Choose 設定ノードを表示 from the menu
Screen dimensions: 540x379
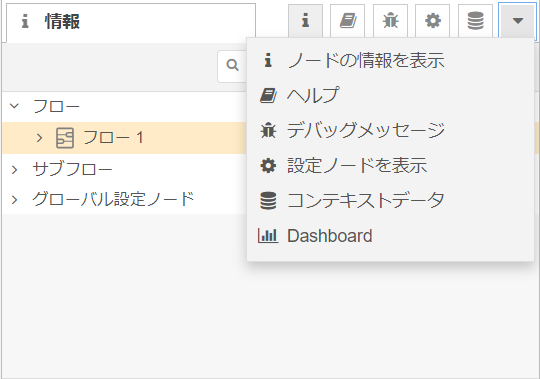coord(390,166)
